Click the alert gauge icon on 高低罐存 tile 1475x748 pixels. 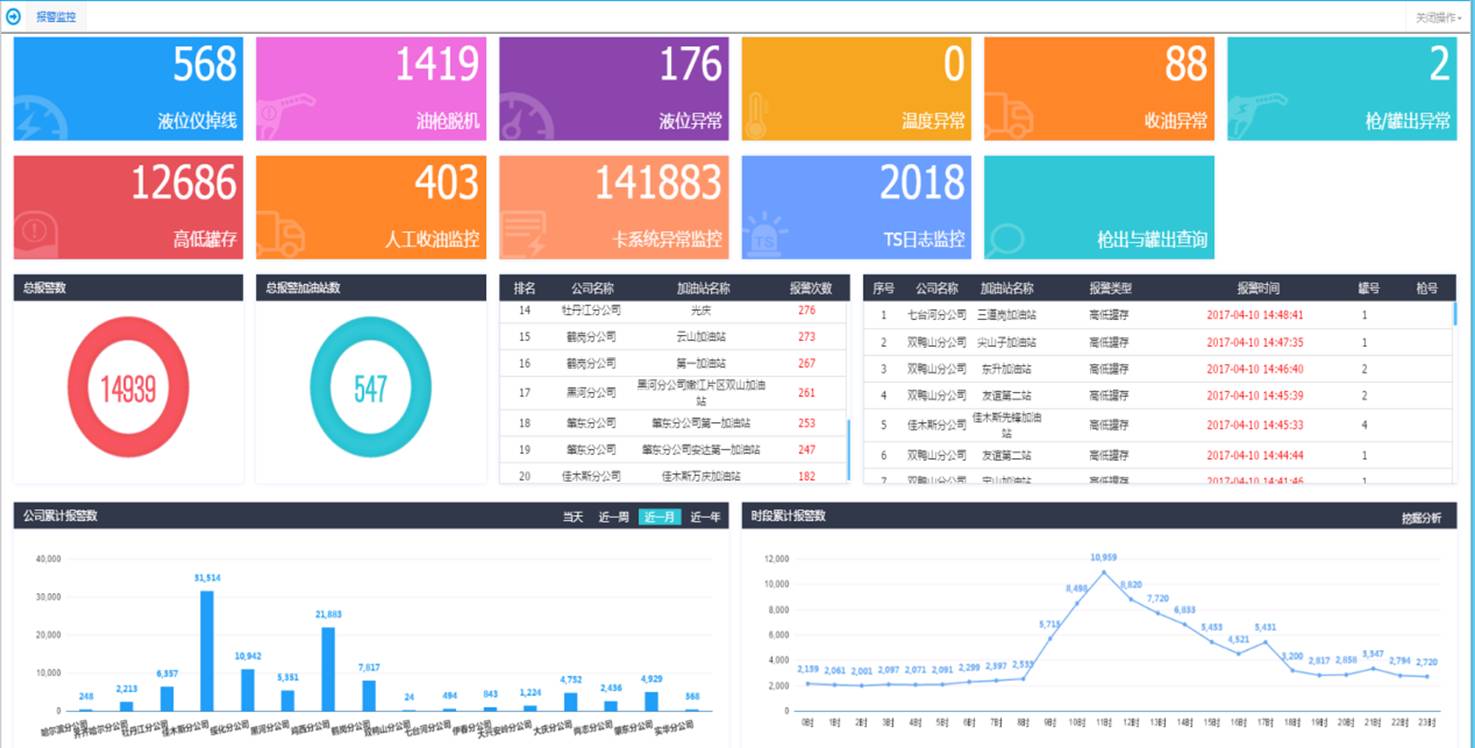click(x=37, y=234)
